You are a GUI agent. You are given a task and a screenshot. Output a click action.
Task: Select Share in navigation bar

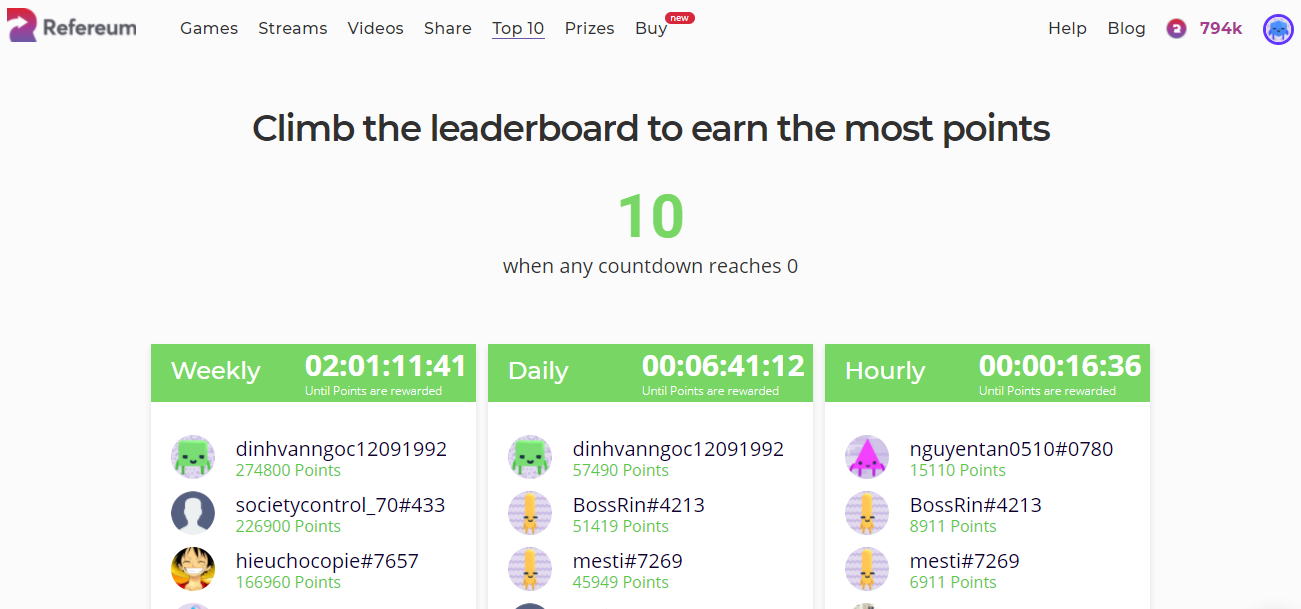tap(448, 28)
